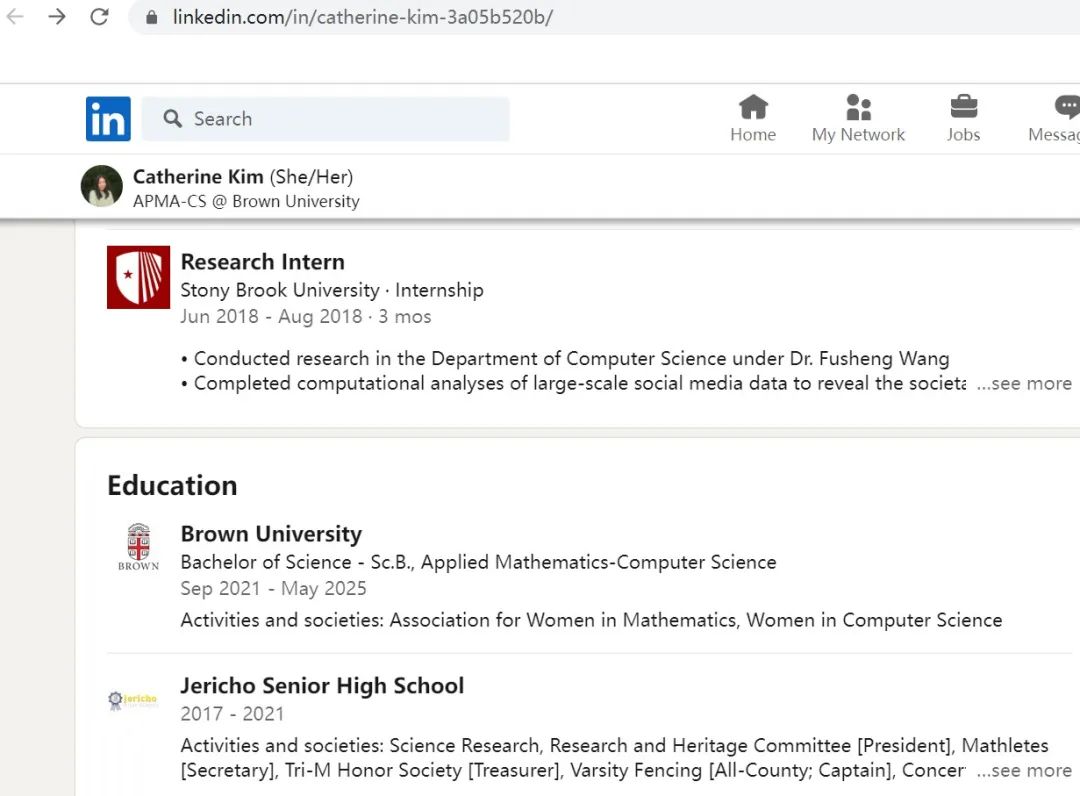Click the Jericho Senior High School logo
The image size is (1080, 796).
(x=133, y=700)
